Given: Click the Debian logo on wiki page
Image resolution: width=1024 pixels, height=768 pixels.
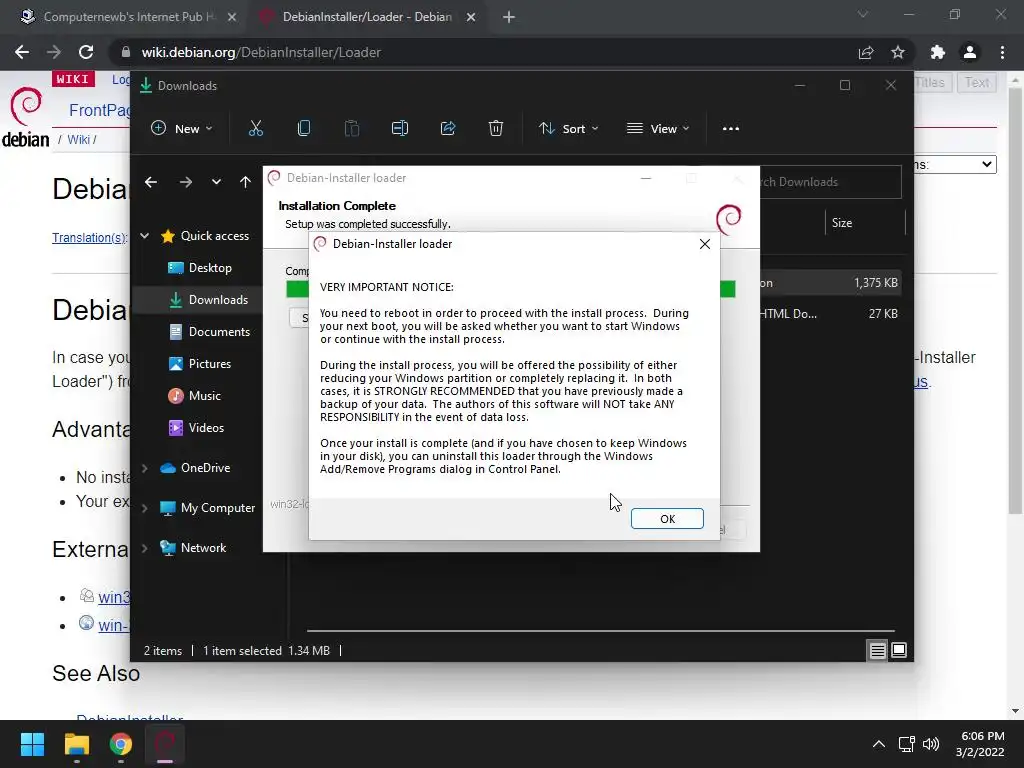Looking at the screenshot, I should (26, 118).
